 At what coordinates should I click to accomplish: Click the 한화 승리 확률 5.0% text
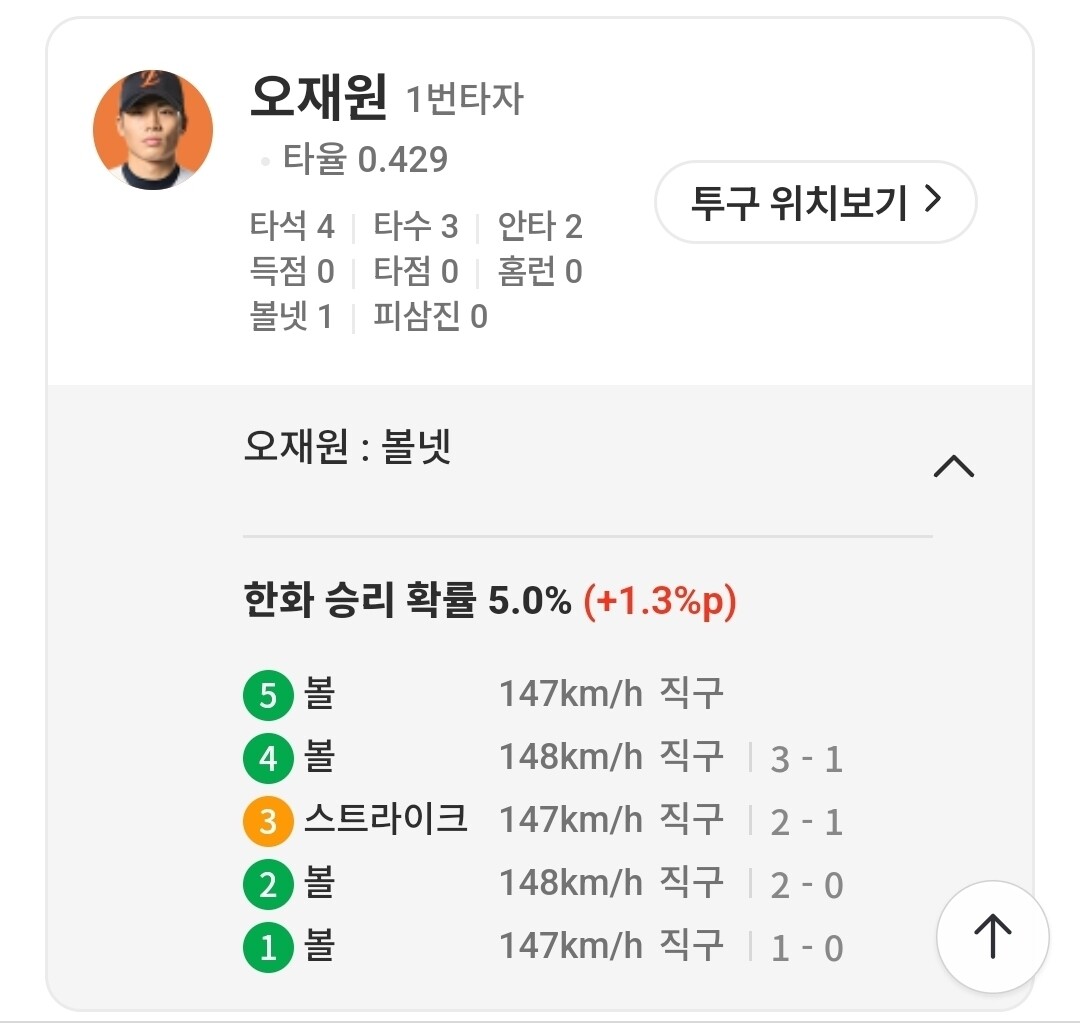[407, 601]
